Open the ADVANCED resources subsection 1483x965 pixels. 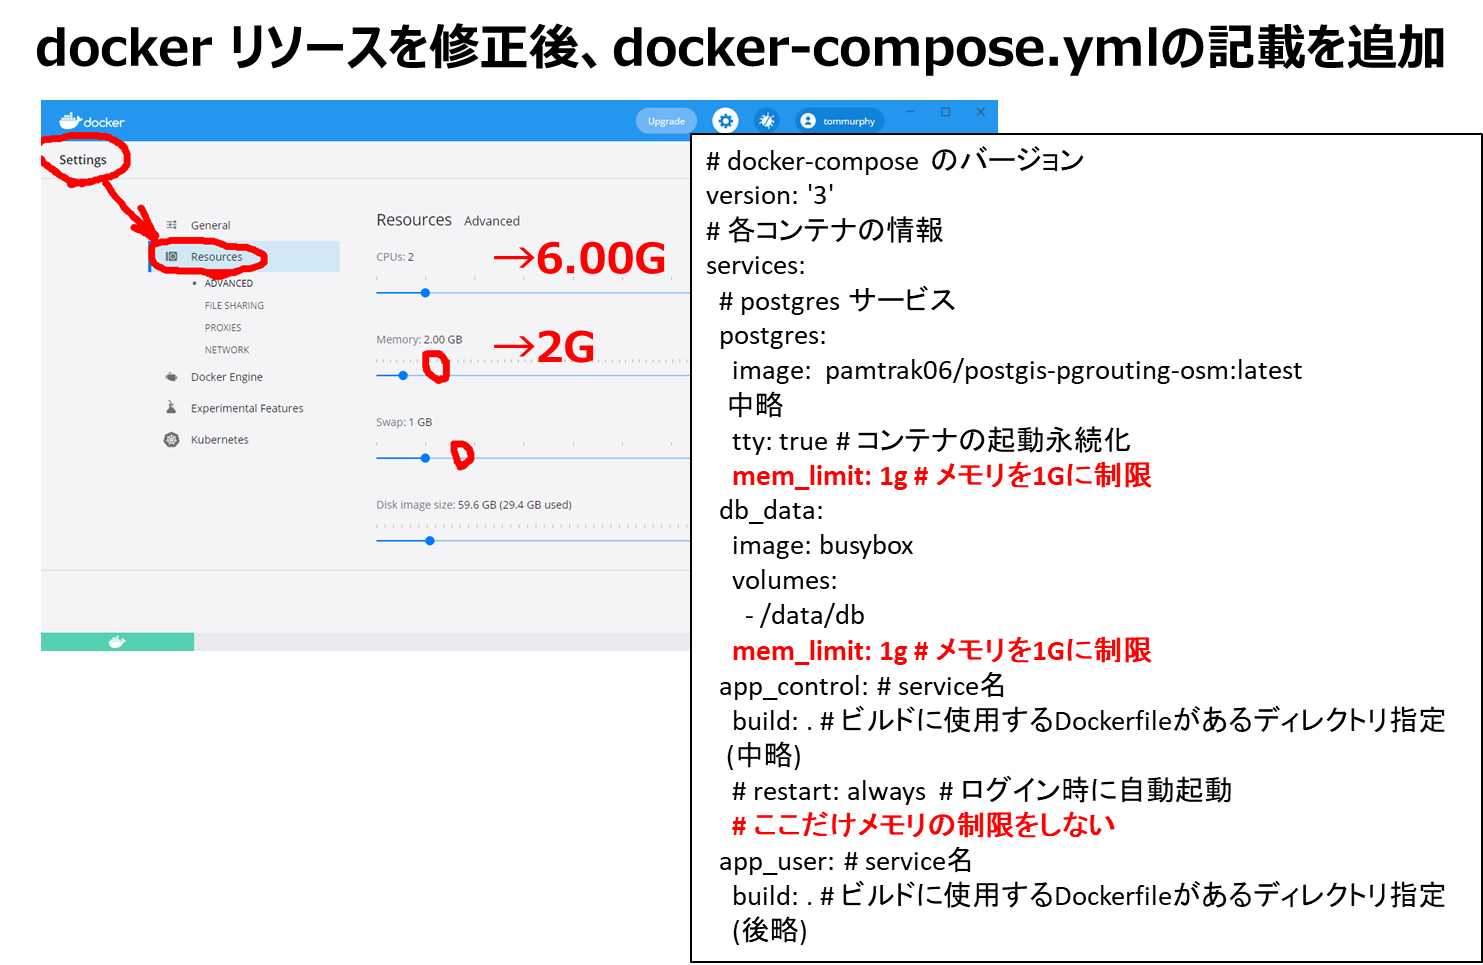click(x=228, y=284)
